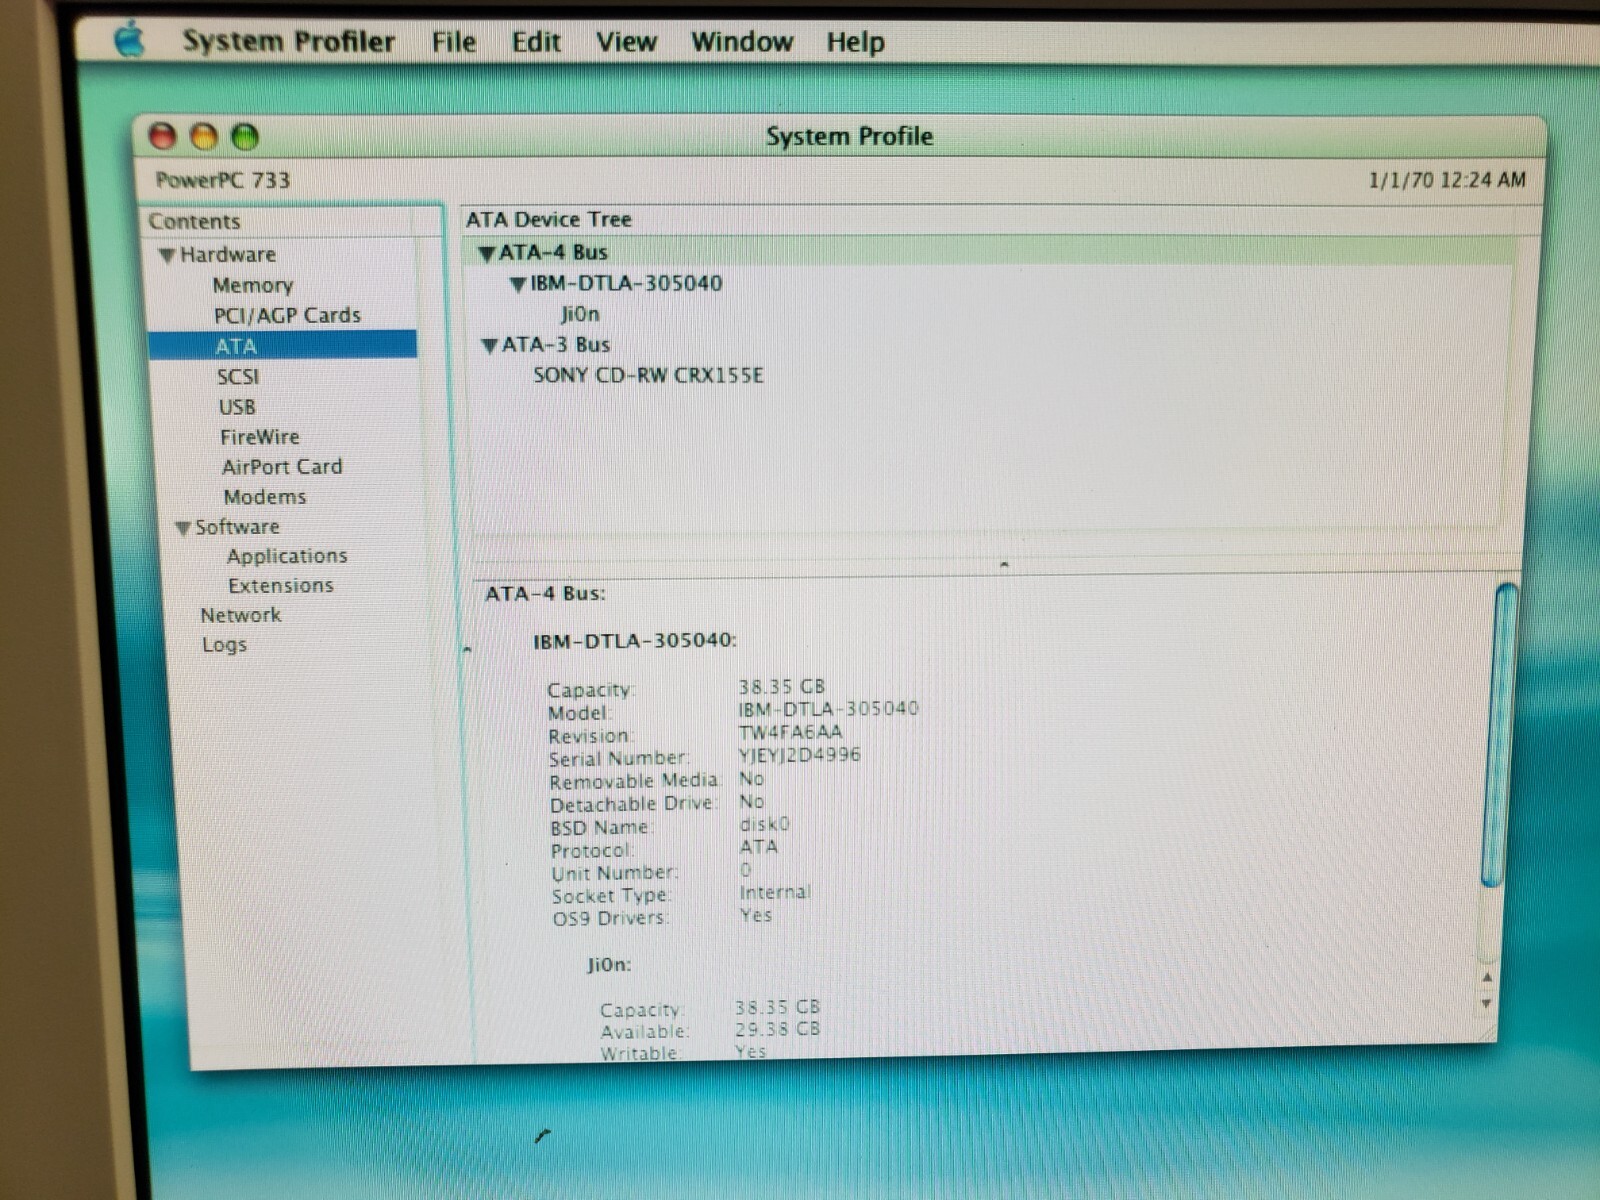Click the JiOn: heading in details
Image resolution: width=1600 pixels, height=1200 pixels.
(x=609, y=965)
